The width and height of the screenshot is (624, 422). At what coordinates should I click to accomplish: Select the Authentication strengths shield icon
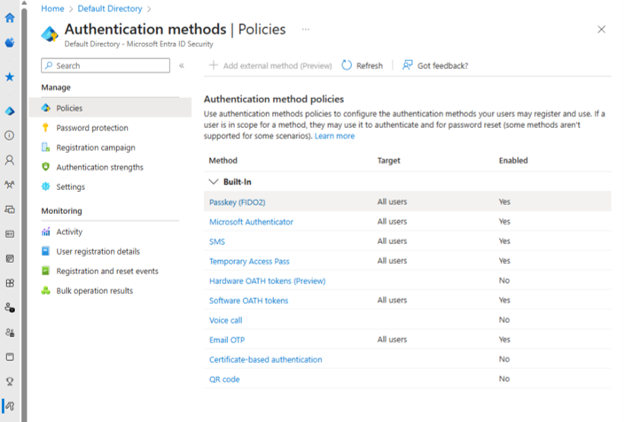46,167
